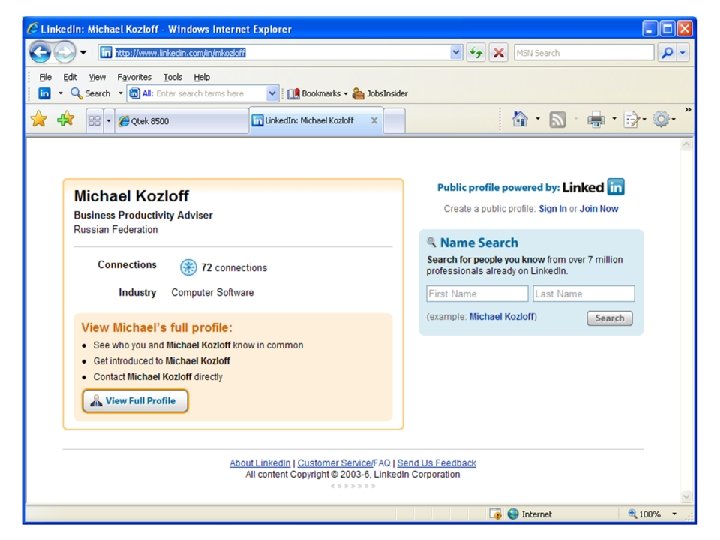Click the magnifier Search button next to MSN Search

point(667,53)
